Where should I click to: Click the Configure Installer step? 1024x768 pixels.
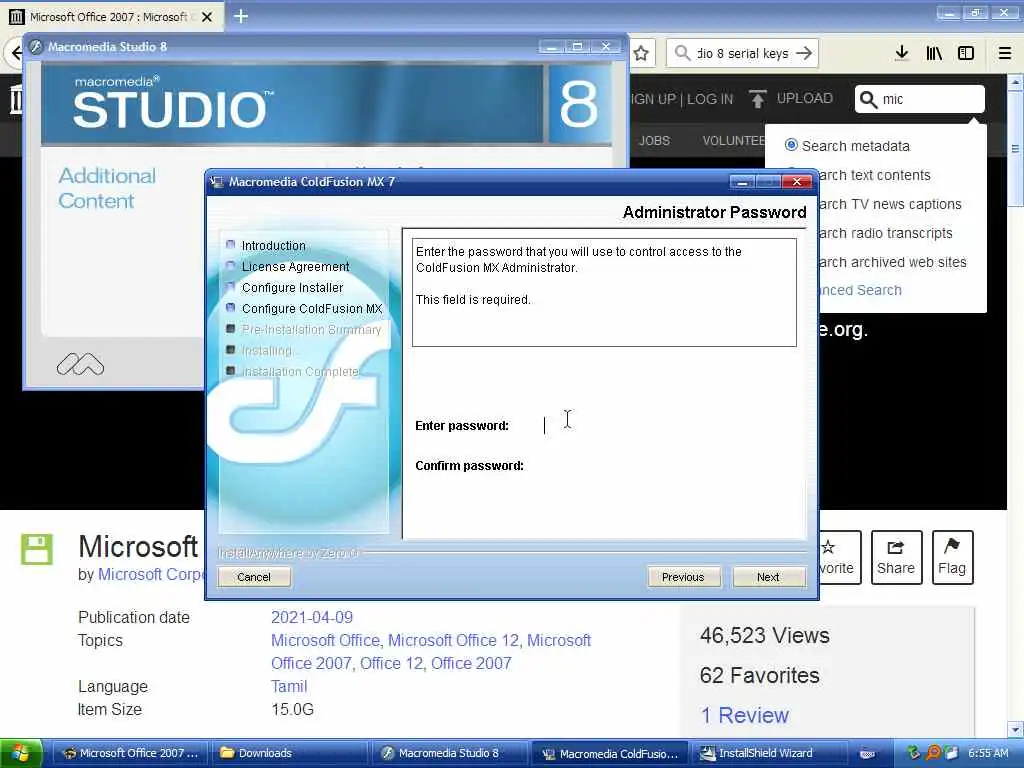coord(292,287)
